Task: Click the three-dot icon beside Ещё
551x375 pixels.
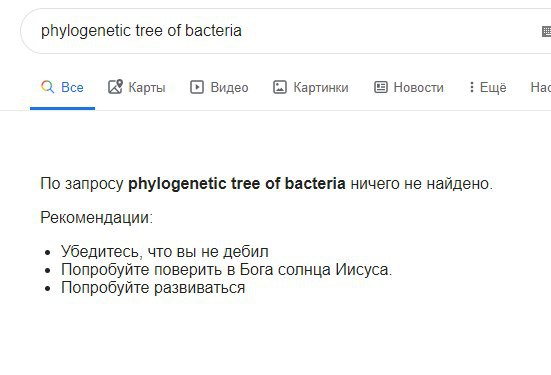Action: tap(472, 87)
